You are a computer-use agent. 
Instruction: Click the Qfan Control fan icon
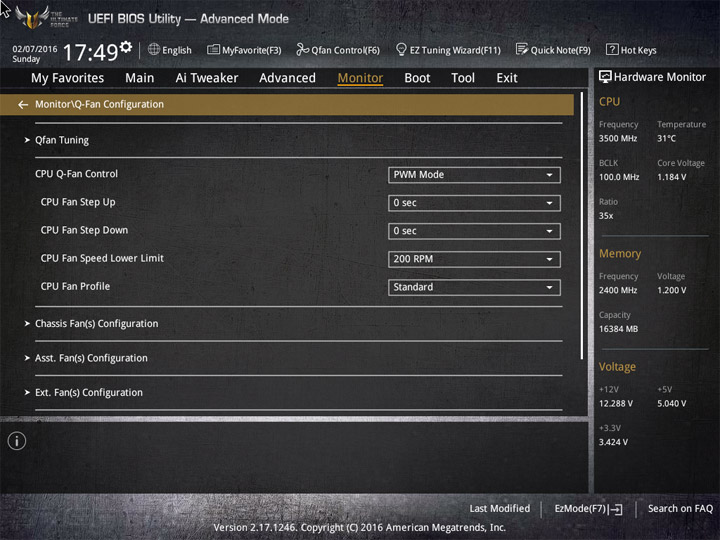pyautogui.click(x=302, y=49)
